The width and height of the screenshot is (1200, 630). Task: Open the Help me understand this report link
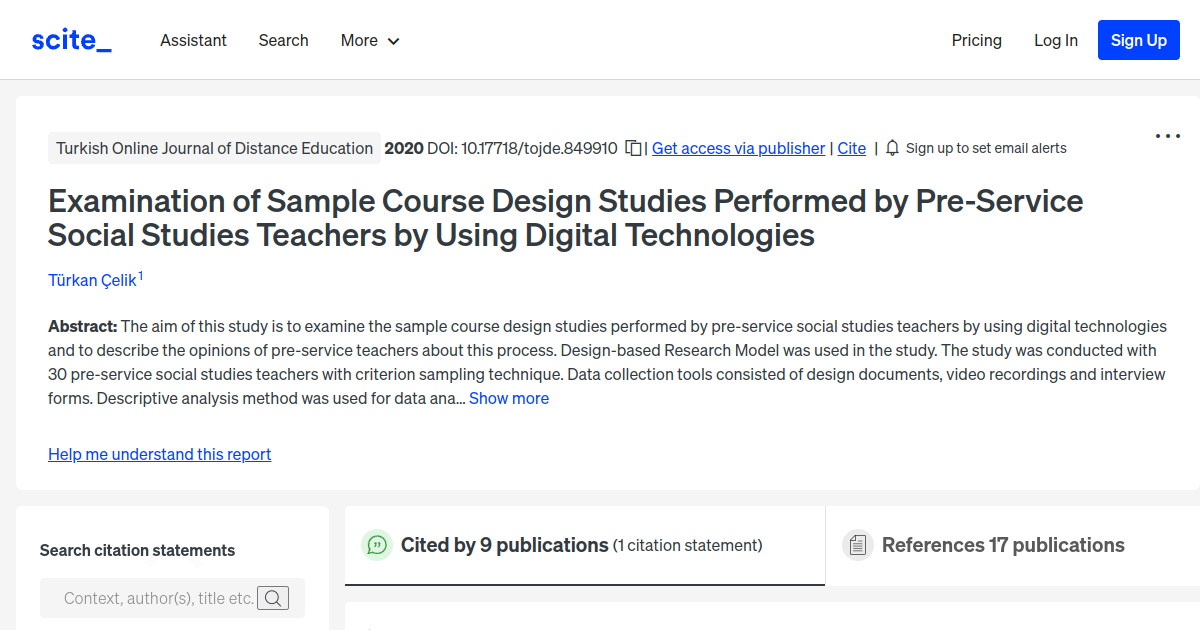159,454
